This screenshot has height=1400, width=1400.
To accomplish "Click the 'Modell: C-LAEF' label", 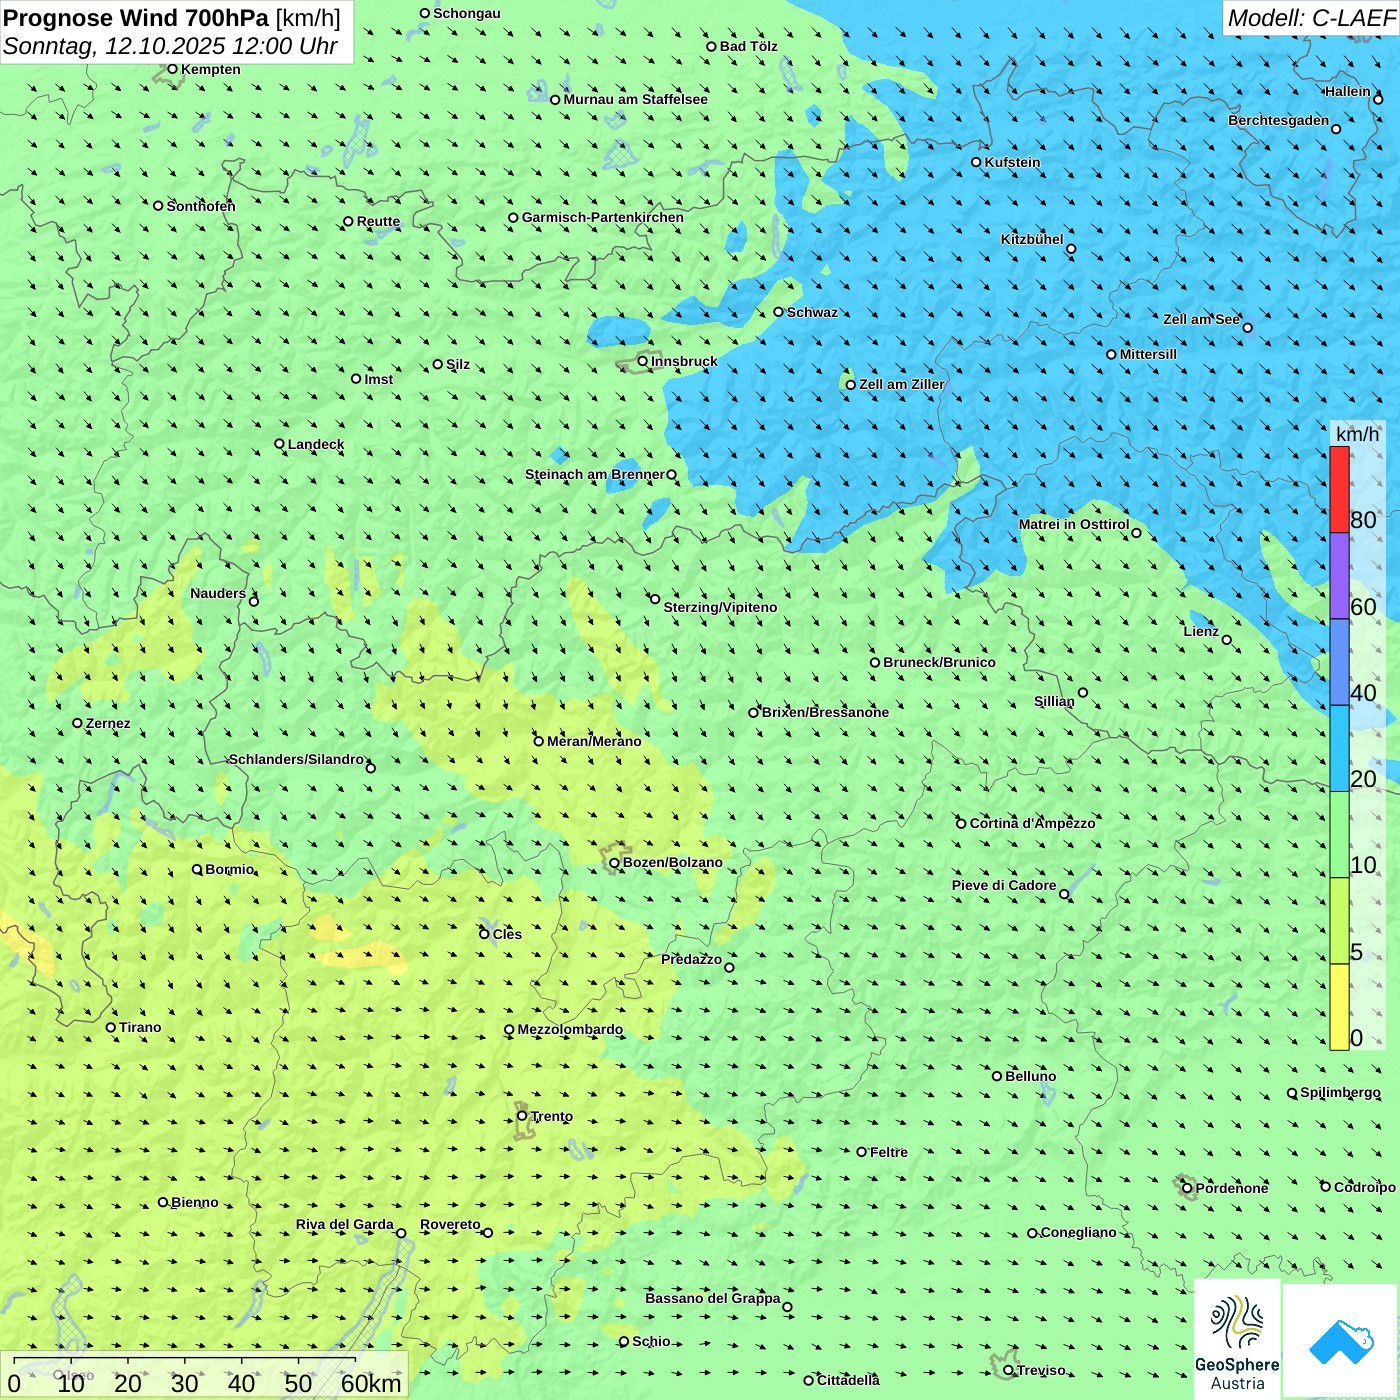I will tap(1311, 18).
